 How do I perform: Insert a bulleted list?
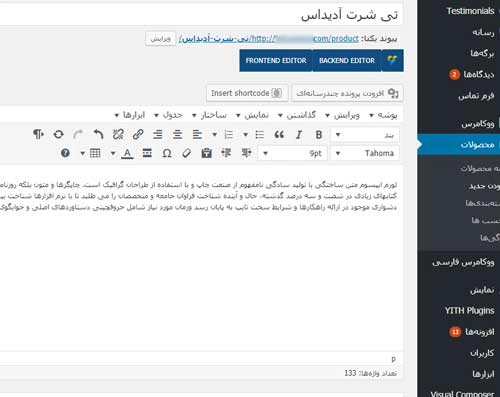259,135
